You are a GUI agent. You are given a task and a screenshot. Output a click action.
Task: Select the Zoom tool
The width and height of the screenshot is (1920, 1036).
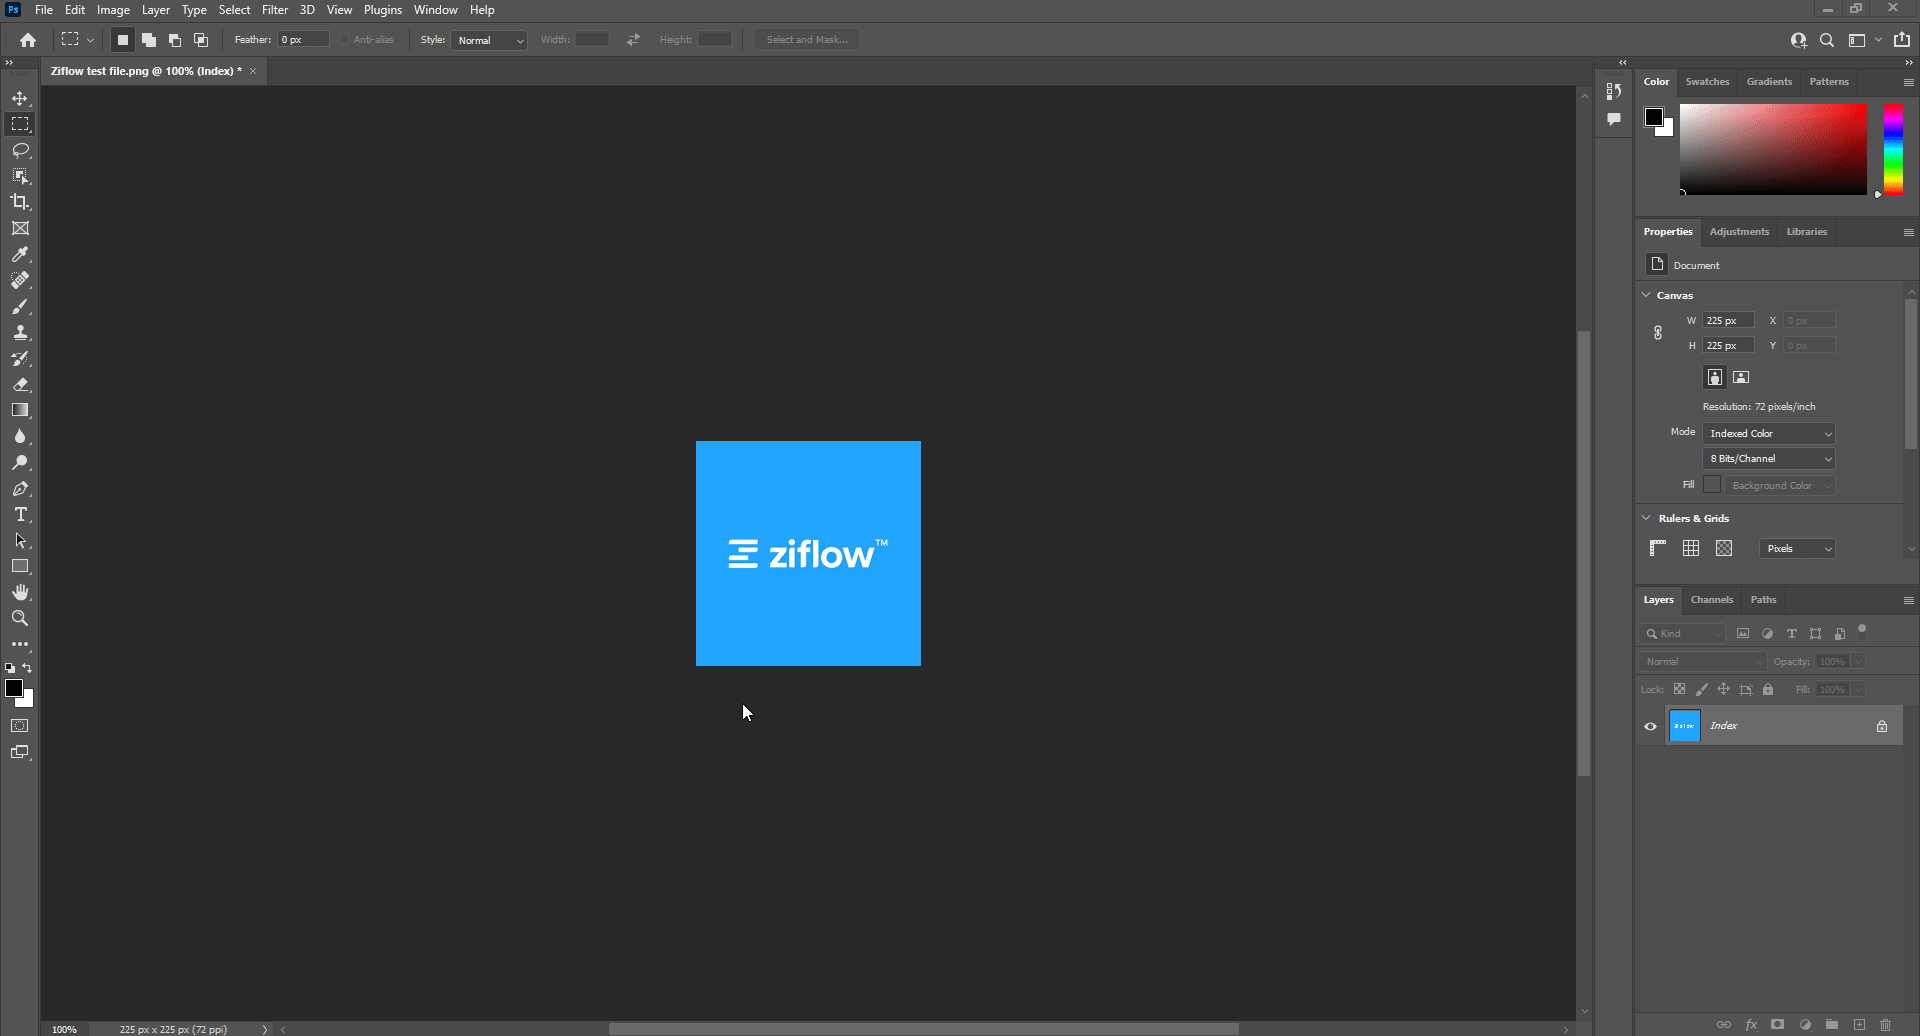point(20,618)
